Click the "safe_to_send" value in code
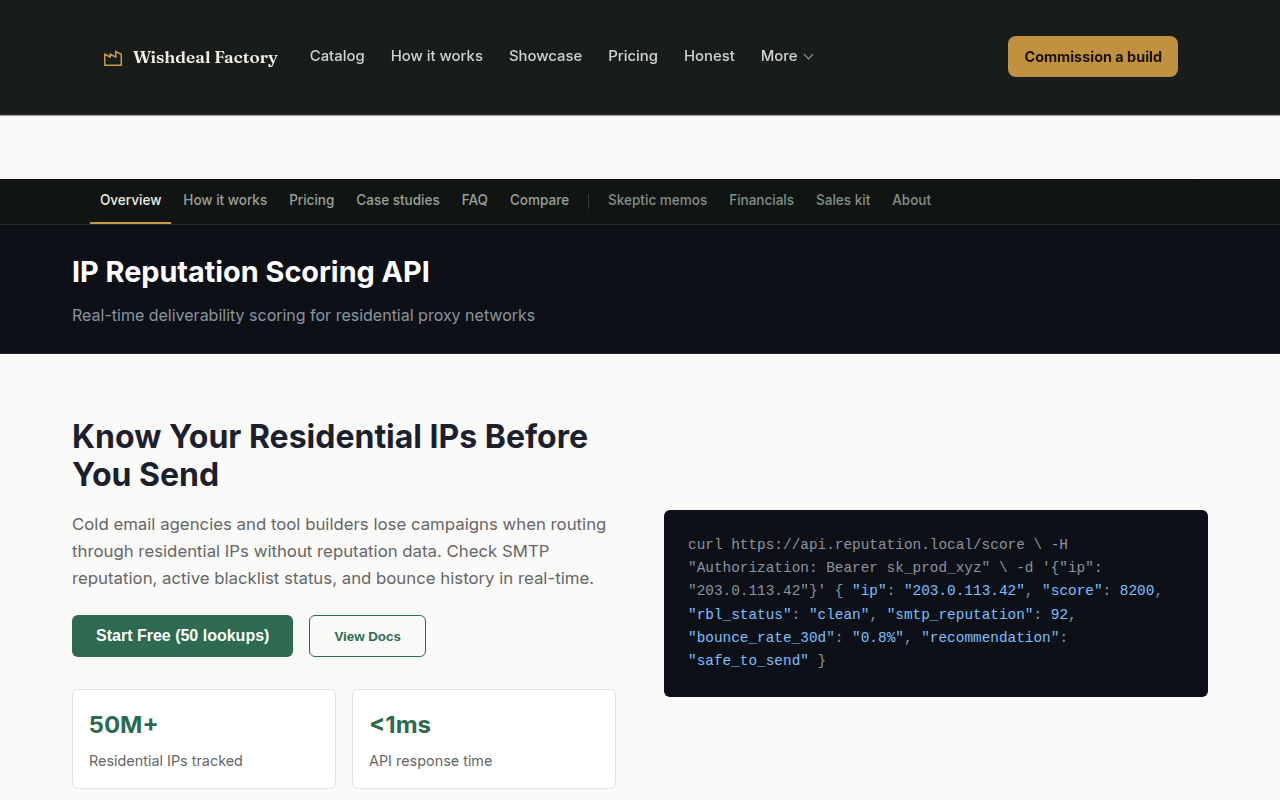Image resolution: width=1280 pixels, height=800 pixels. point(748,660)
